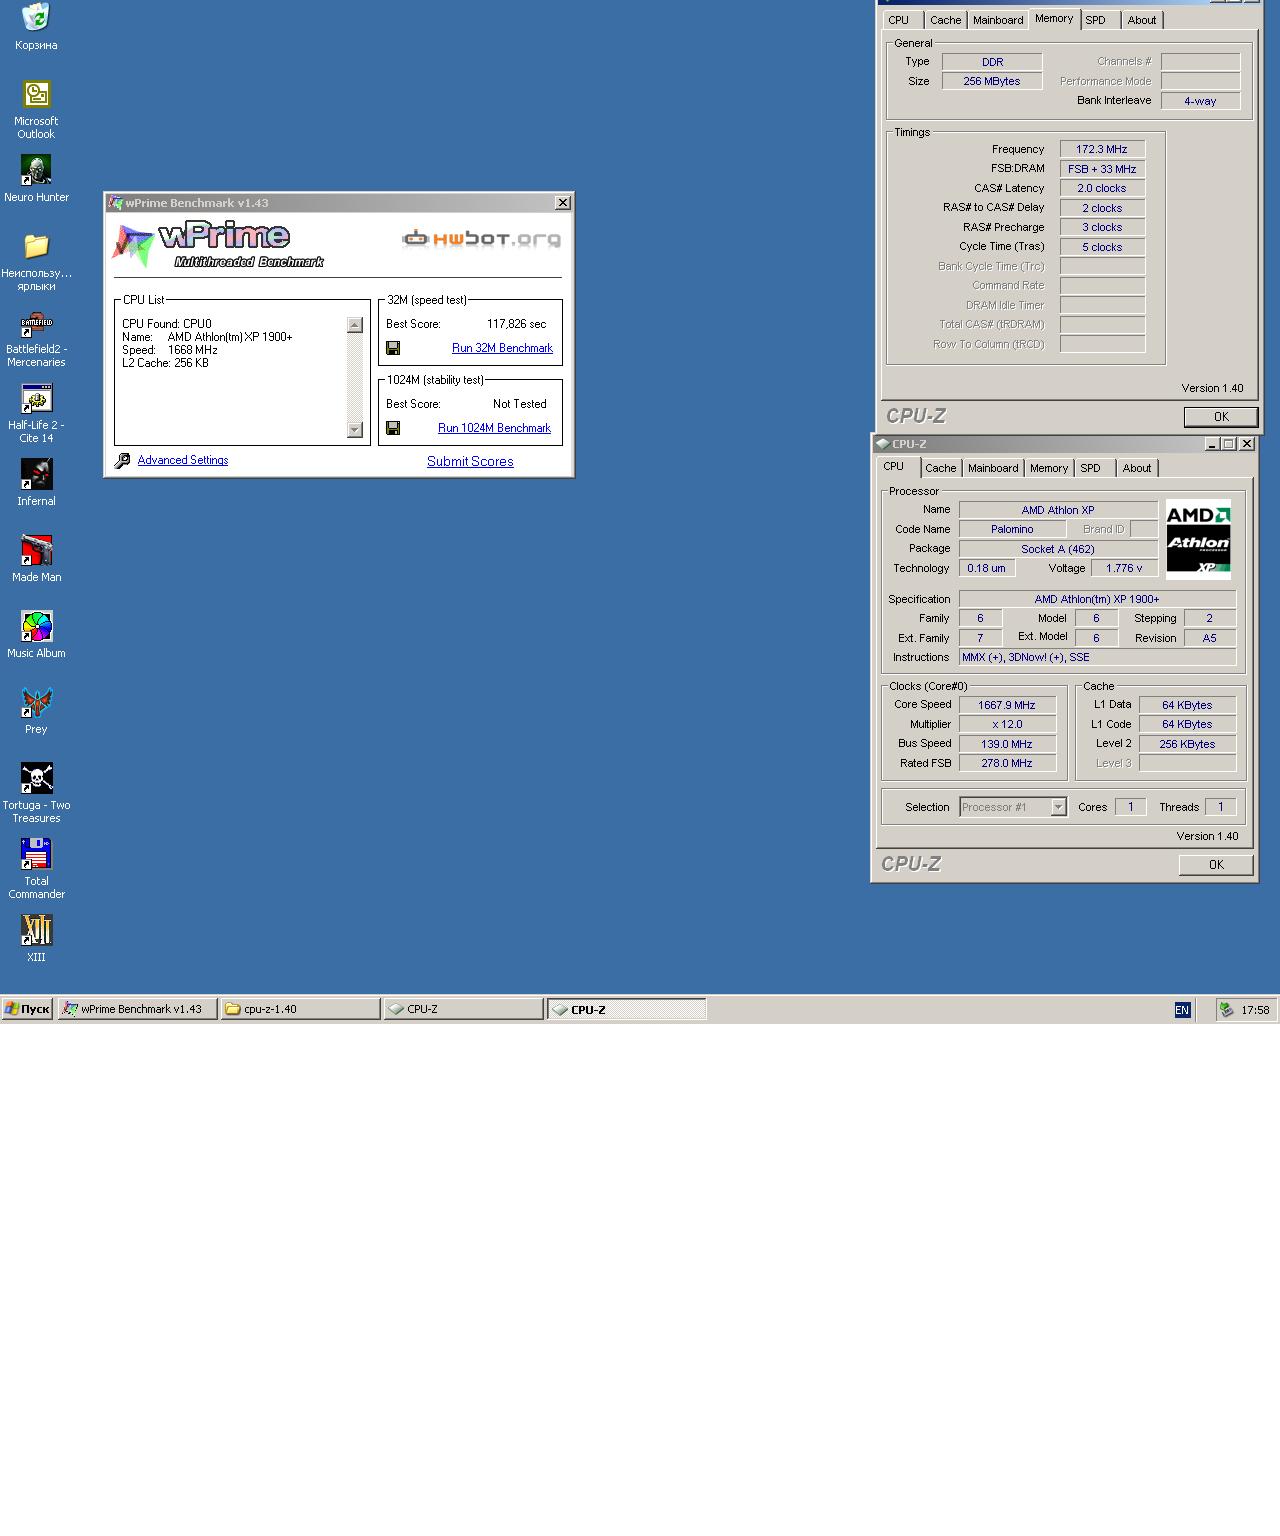1280x1536 pixels.
Task: Click the Rated FSB value 278.0 MHz
Action: tap(1007, 763)
